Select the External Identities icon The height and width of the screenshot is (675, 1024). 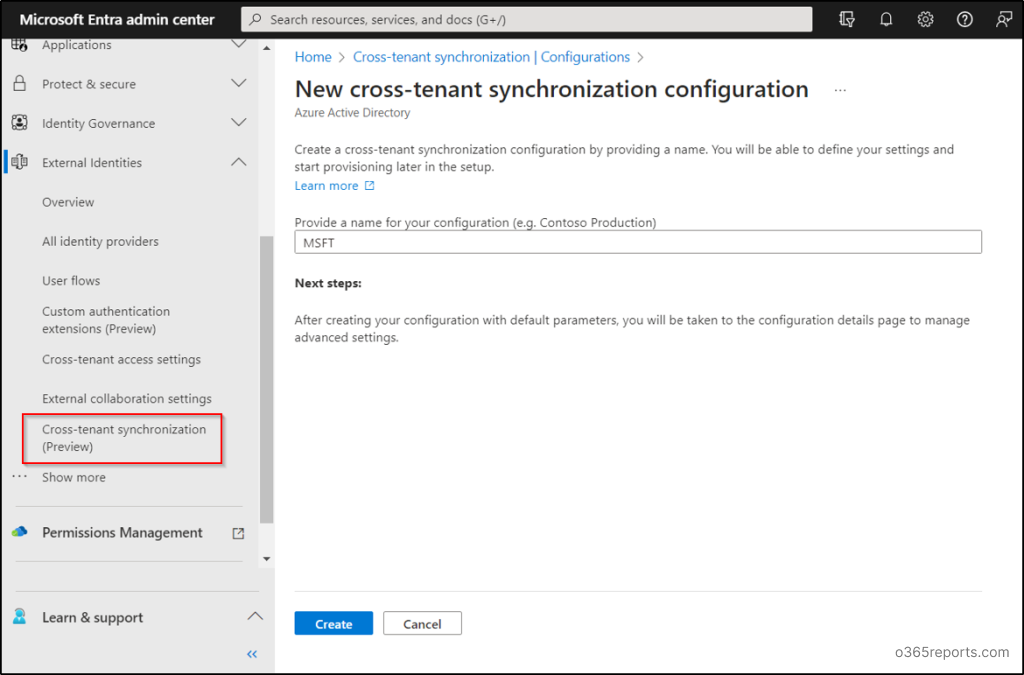coord(19,162)
